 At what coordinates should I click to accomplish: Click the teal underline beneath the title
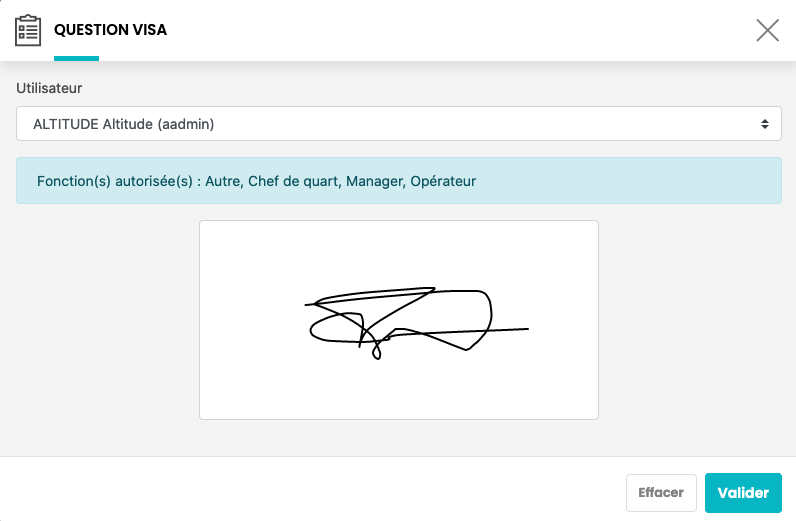(x=76, y=58)
